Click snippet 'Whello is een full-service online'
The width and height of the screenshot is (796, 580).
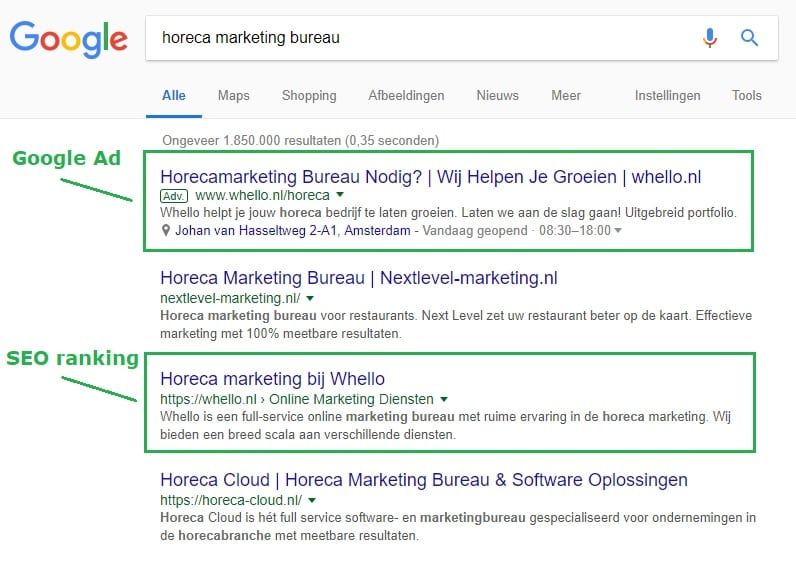pos(445,426)
